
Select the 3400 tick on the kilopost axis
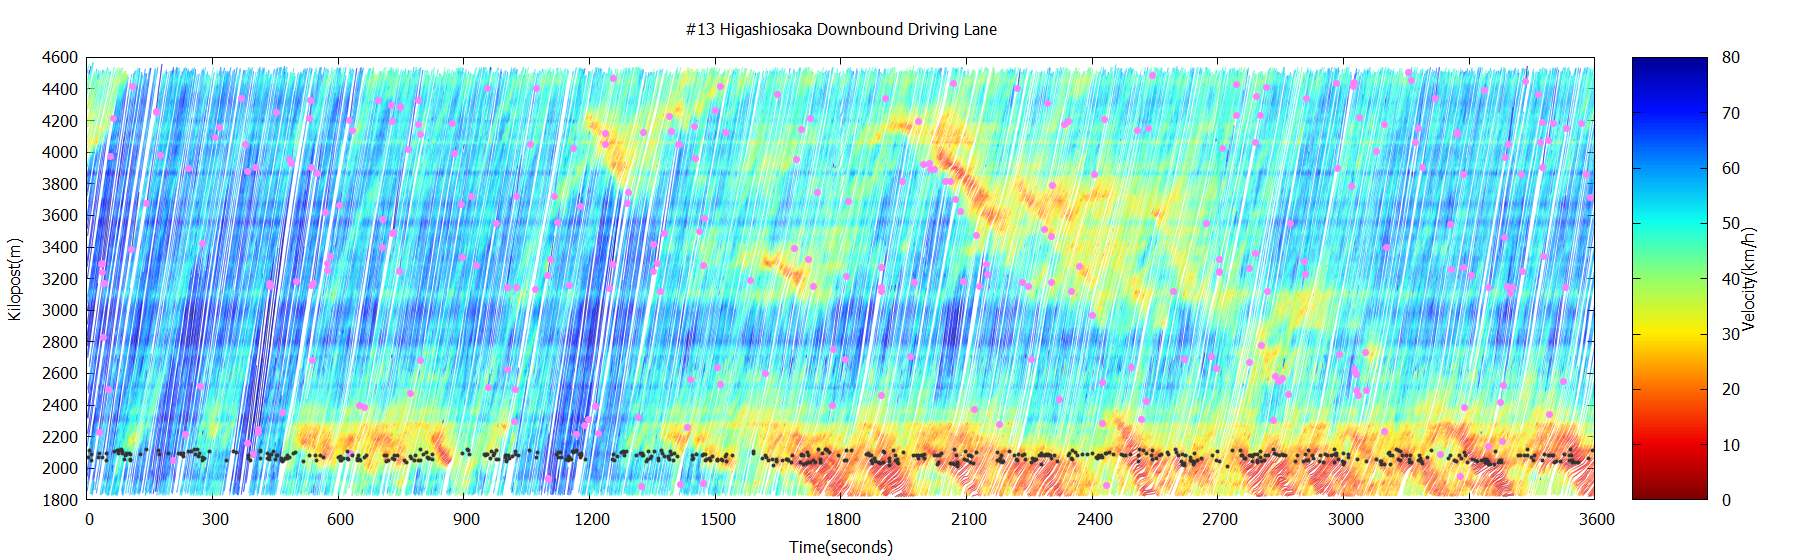[x=60, y=247]
